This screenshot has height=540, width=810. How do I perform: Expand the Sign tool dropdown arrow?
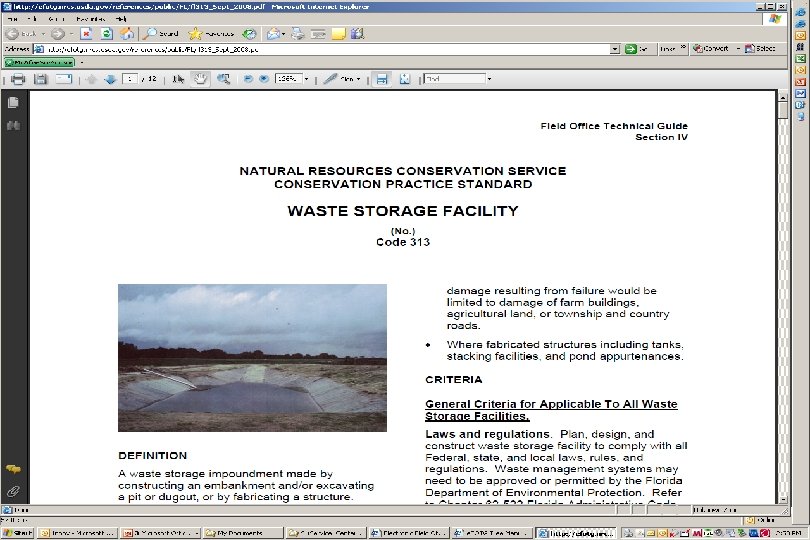(359, 79)
